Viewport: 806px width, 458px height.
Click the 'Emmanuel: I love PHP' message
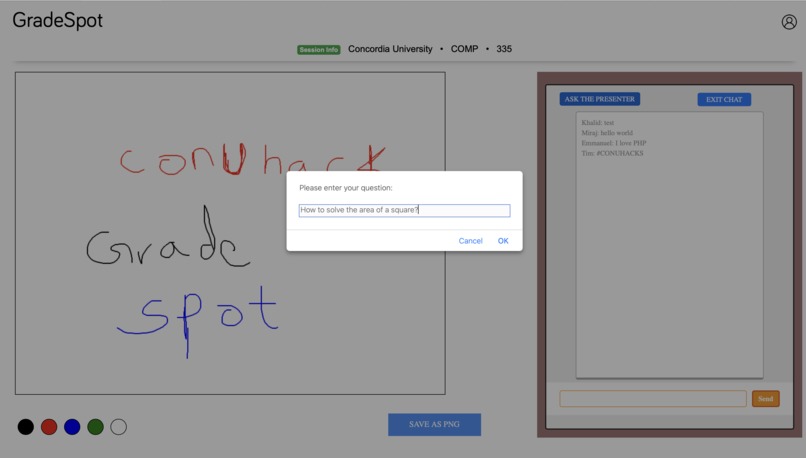tap(614, 143)
